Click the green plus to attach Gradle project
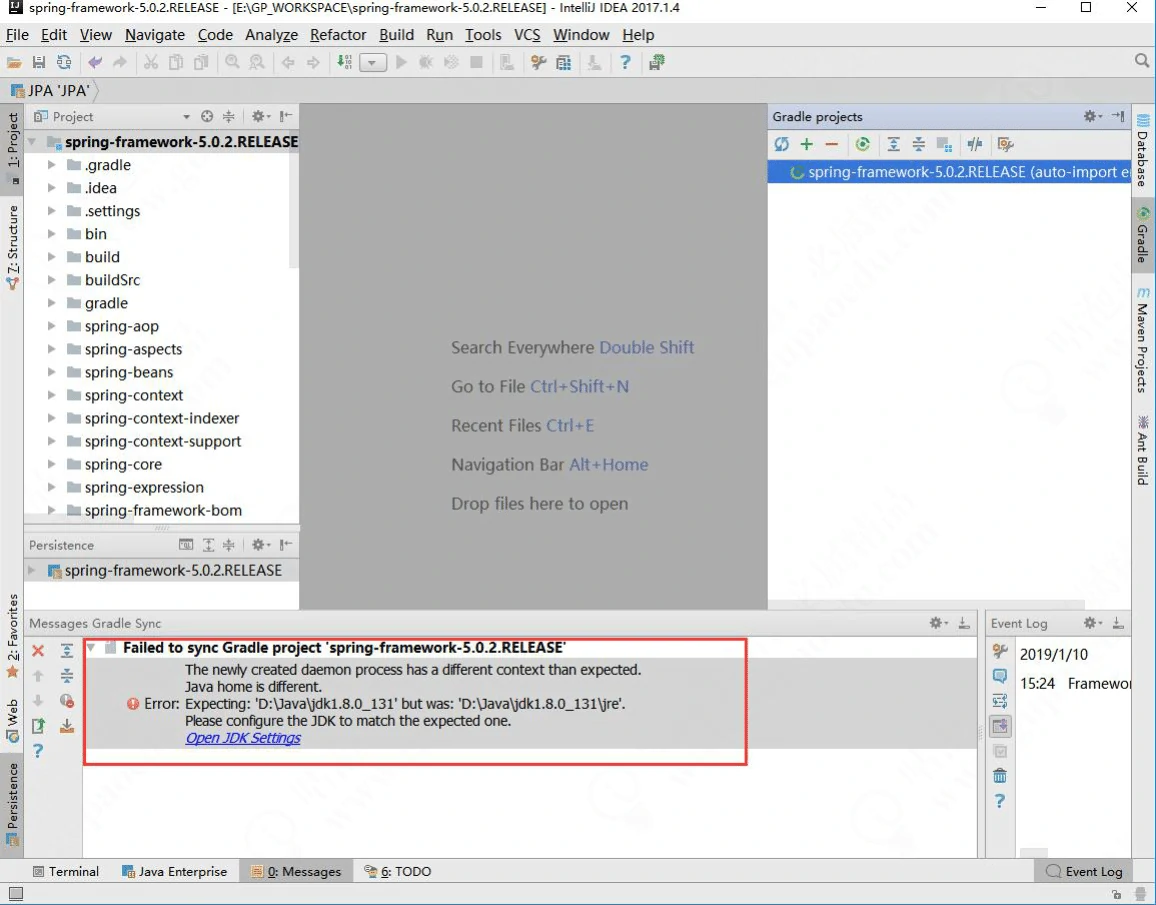This screenshot has width=1156, height=905. tap(806, 145)
